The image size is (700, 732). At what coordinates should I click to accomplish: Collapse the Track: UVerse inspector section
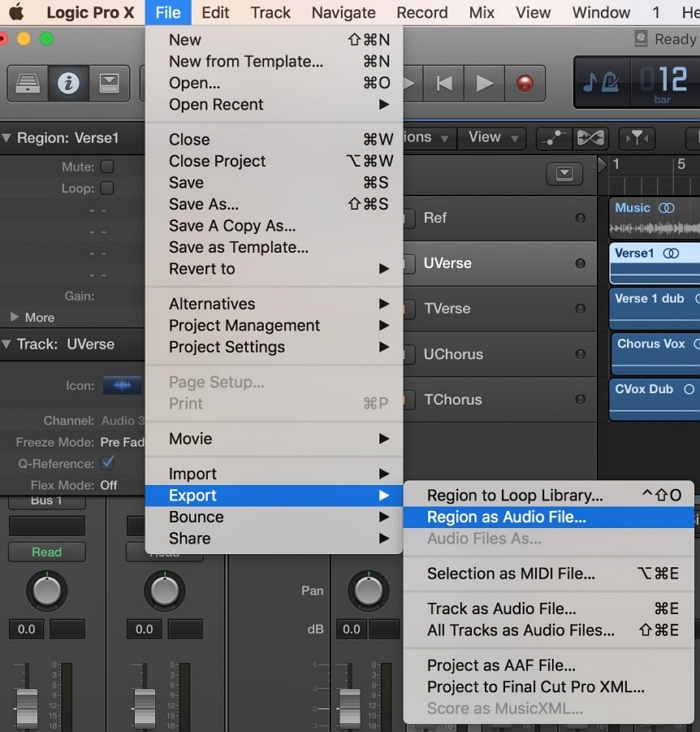pos(7,344)
